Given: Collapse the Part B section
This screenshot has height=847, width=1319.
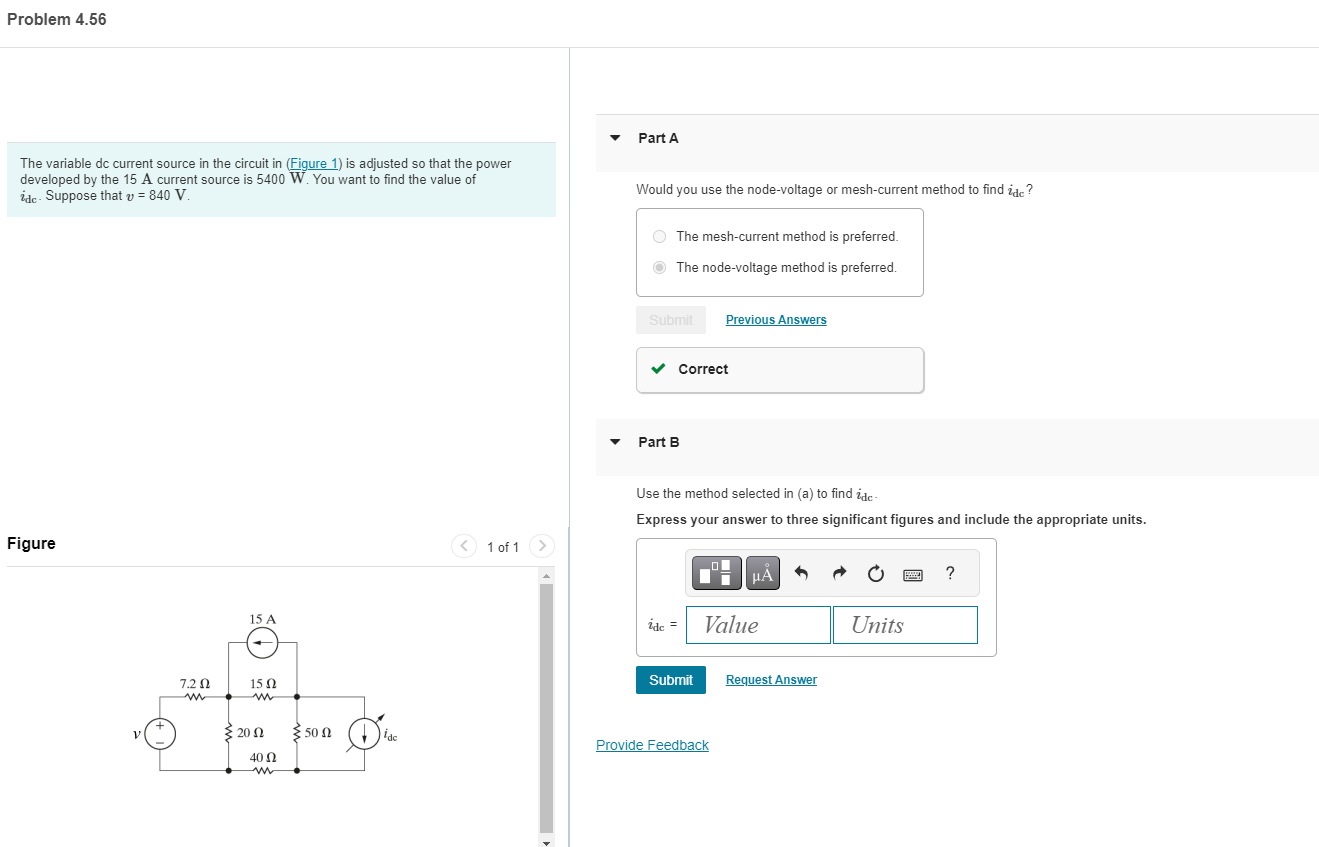Looking at the screenshot, I should click(x=615, y=444).
